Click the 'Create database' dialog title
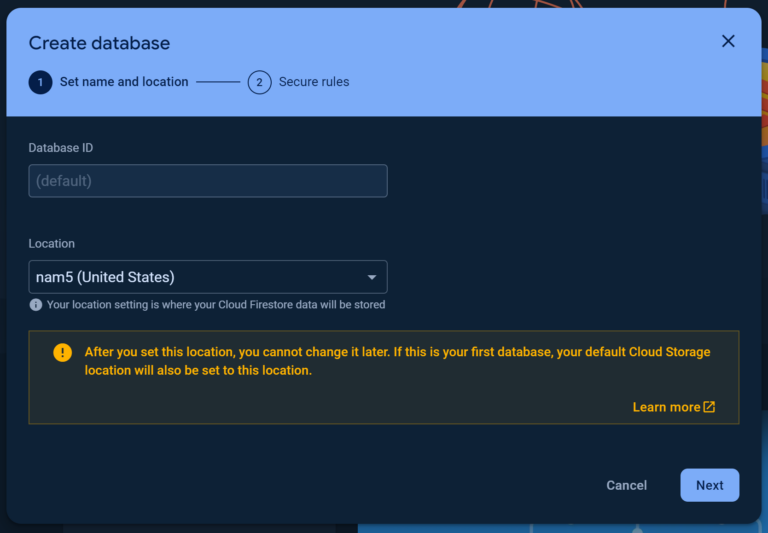This screenshot has height=533, width=768. point(99,43)
